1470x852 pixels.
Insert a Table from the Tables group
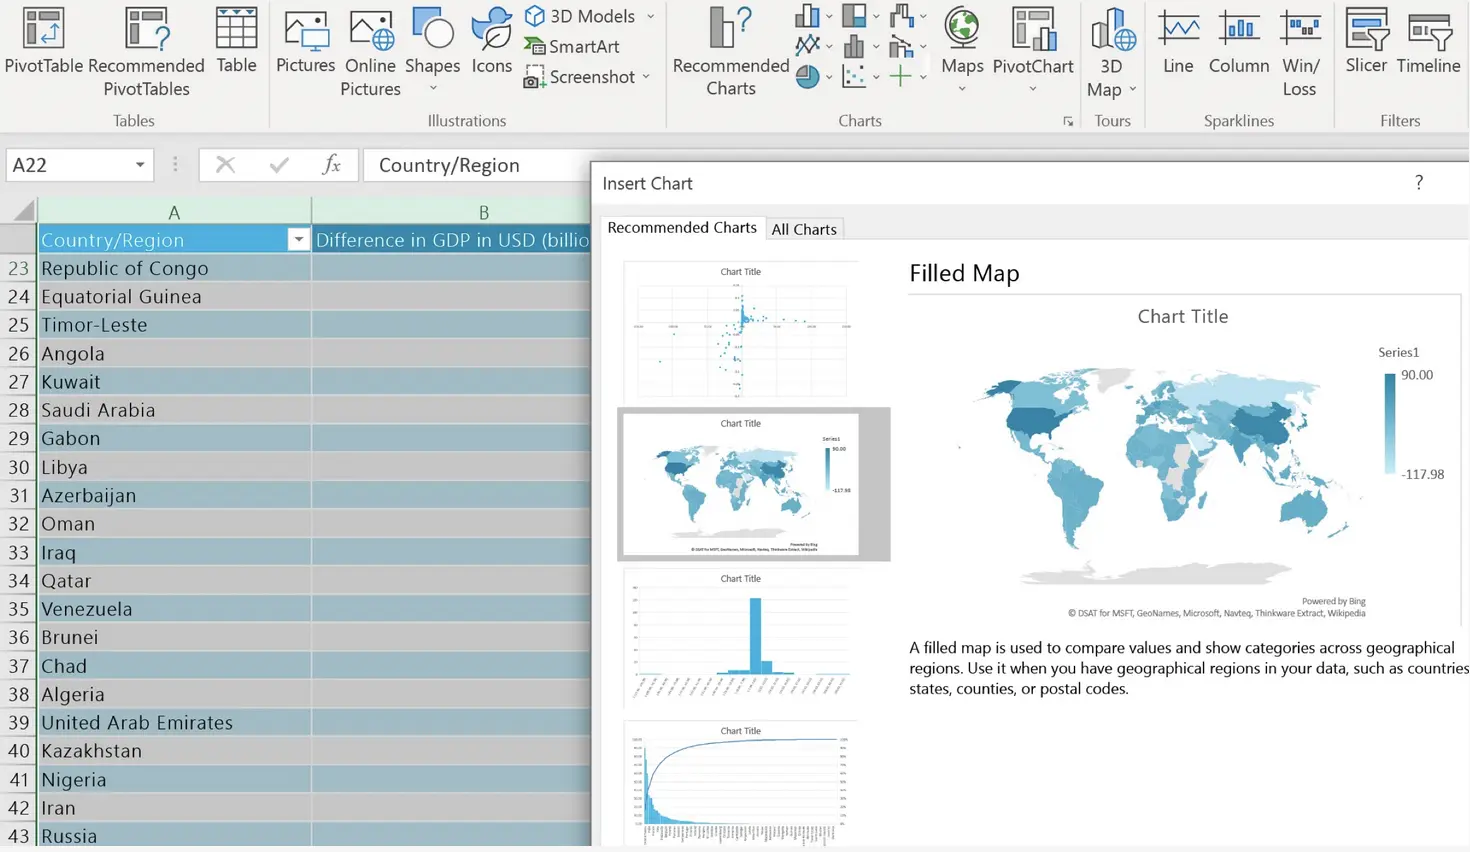236,40
